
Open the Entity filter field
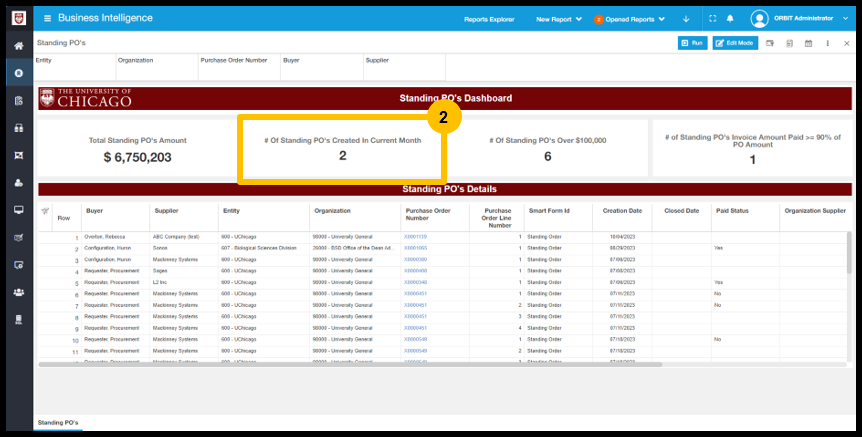coord(74,67)
